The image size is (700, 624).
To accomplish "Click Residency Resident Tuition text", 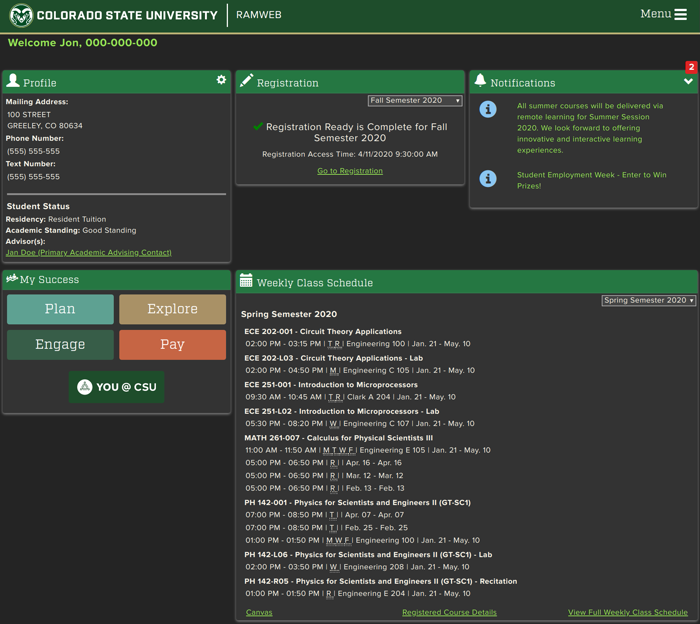I will point(56,219).
